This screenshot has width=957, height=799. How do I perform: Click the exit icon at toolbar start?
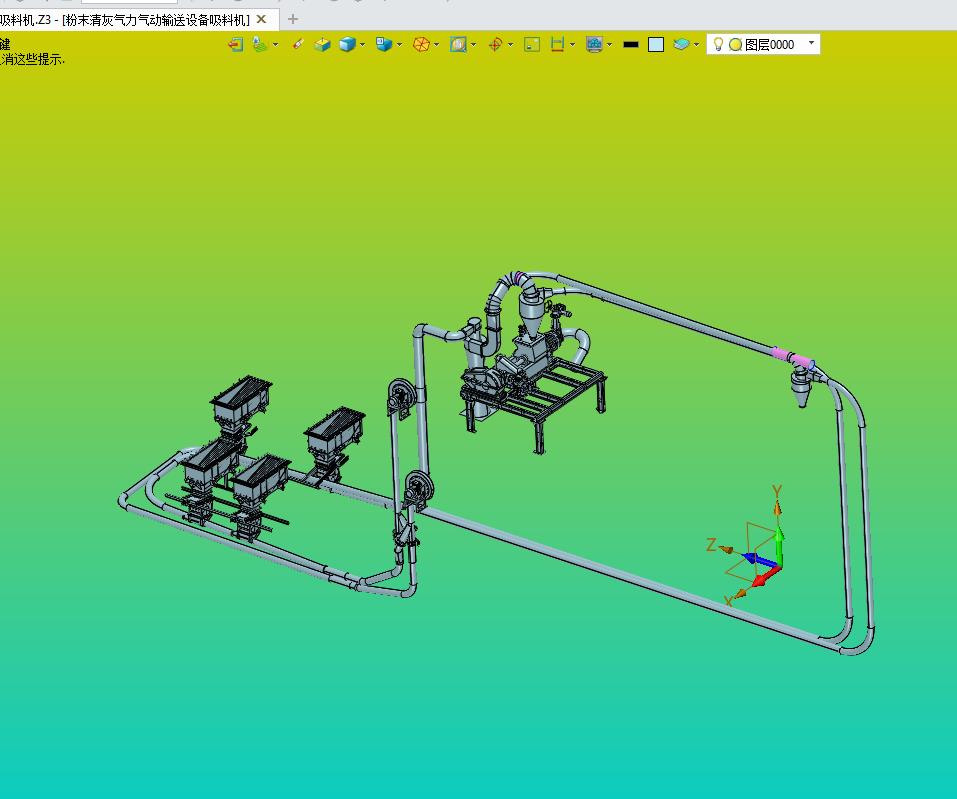[236, 44]
